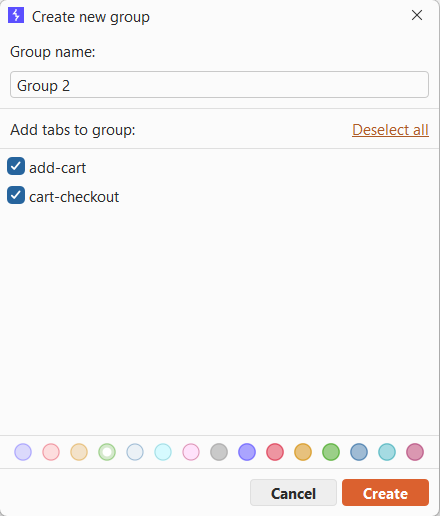
Task: Click the Deselect all link
Action: [x=390, y=130]
